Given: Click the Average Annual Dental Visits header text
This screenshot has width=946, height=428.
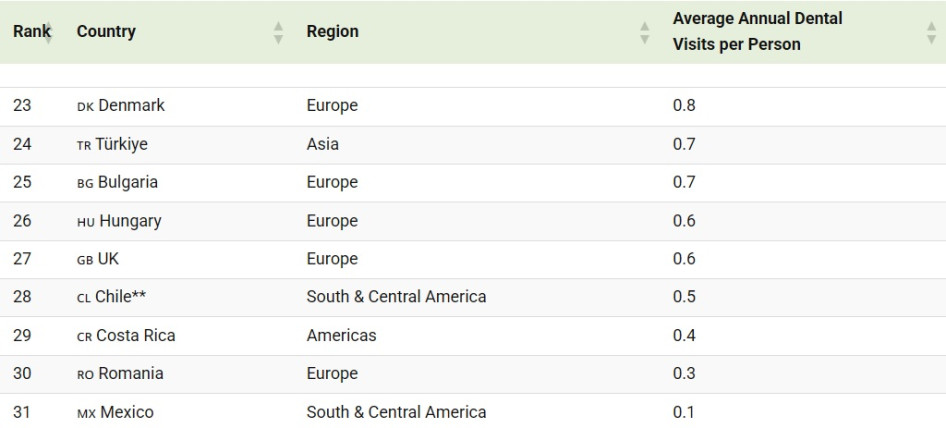Looking at the screenshot, I should (757, 31).
